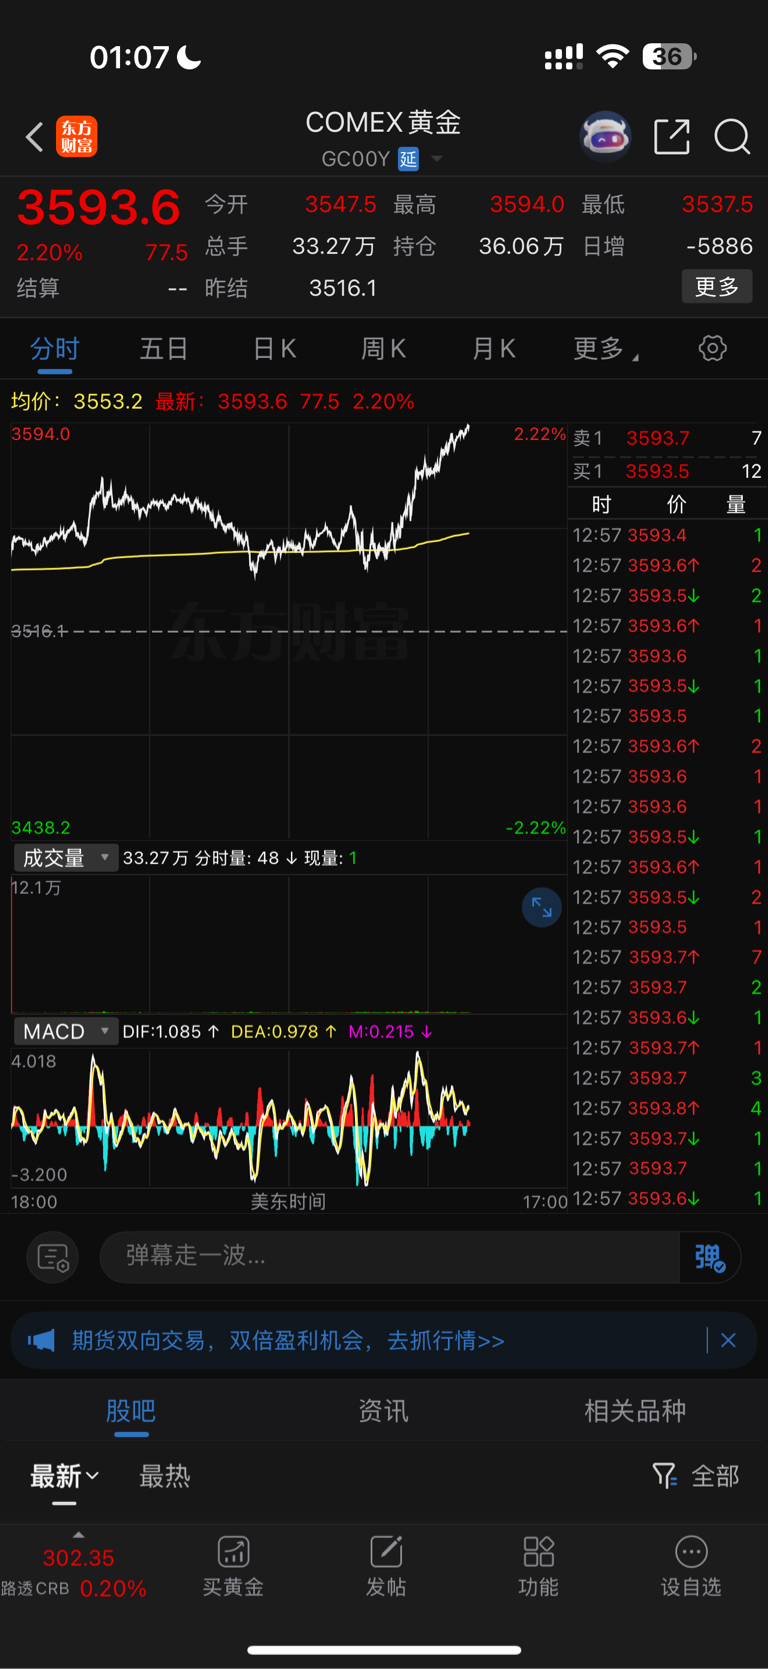Expand the GC00Y contract dropdown arrow
This screenshot has height=1669, width=768.
(x=437, y=159)
